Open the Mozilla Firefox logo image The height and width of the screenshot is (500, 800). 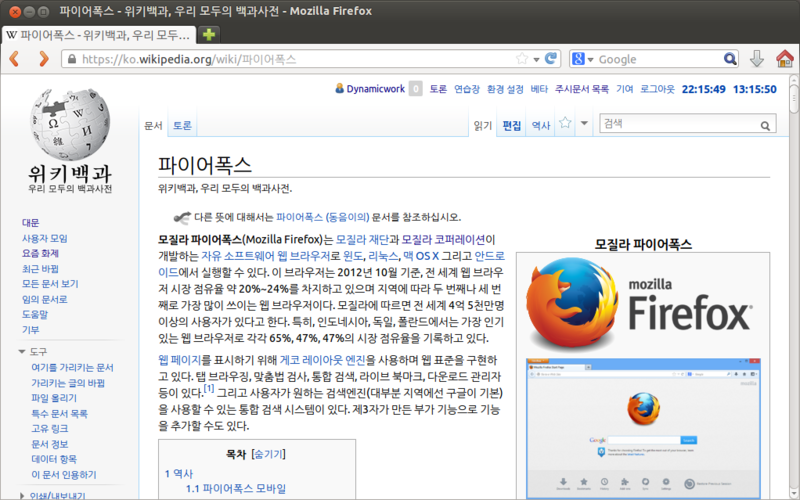tap(642, 305)
